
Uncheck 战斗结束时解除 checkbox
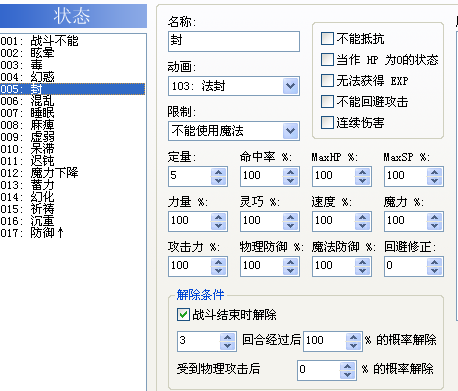point(183,314)
